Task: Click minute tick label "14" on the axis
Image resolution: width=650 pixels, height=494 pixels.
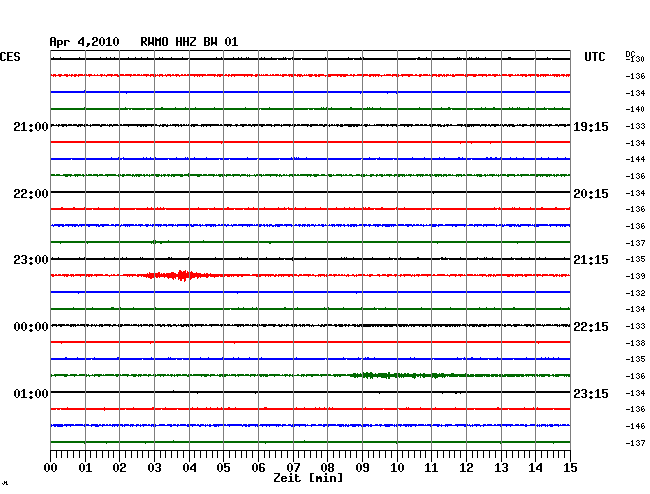Action: (x=535, y=467)
